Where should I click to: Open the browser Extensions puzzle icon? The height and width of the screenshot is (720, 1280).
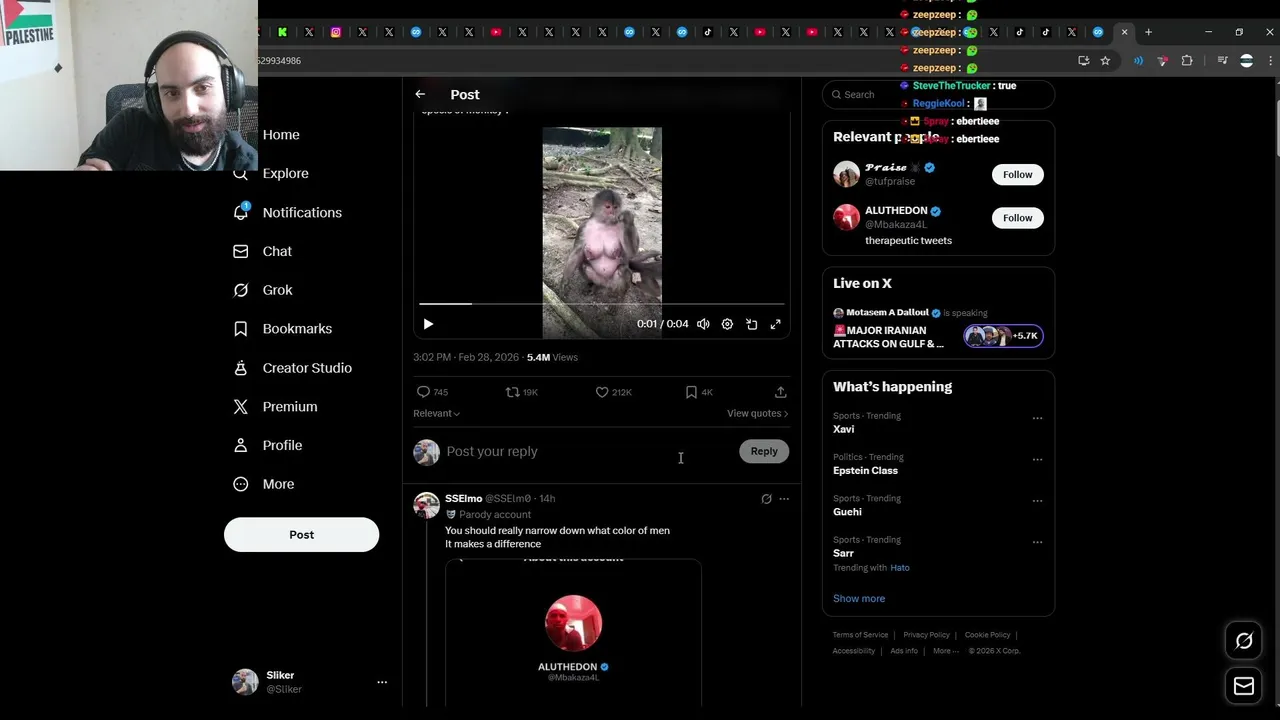coord(1187,61)
